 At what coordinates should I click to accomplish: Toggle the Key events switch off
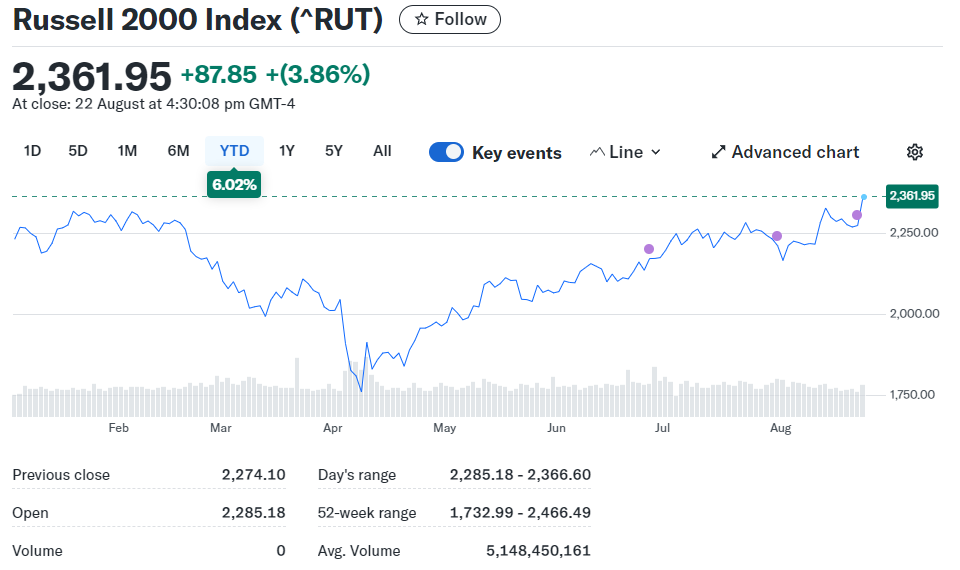446,152
